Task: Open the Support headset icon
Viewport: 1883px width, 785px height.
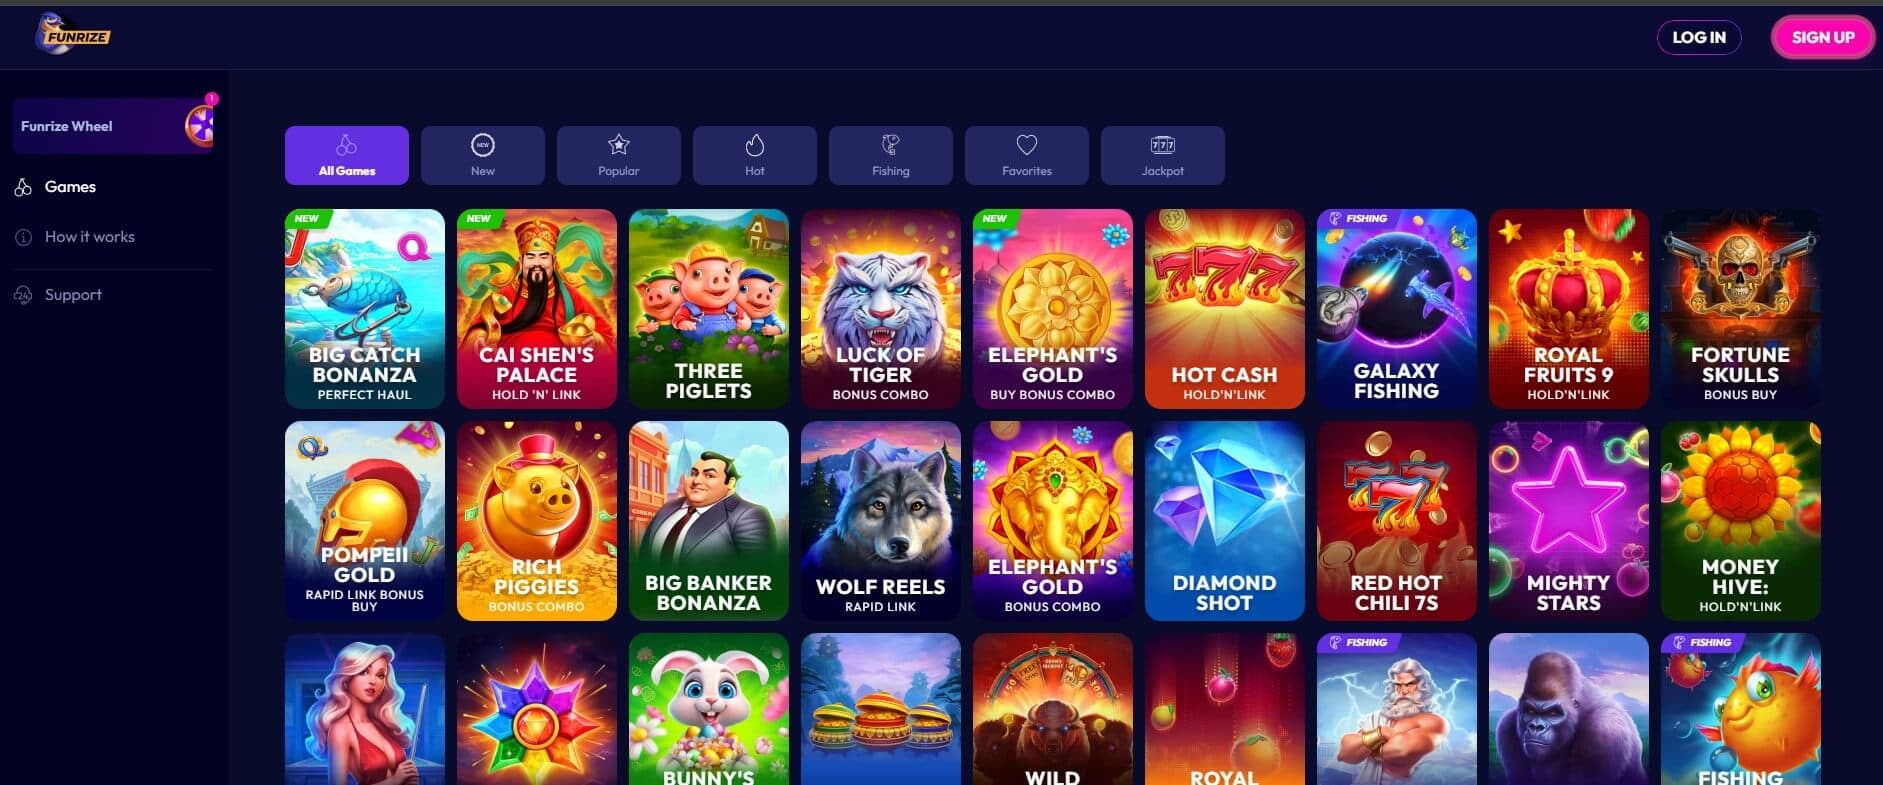Action: pyautogui.click(x=23, y=295)
